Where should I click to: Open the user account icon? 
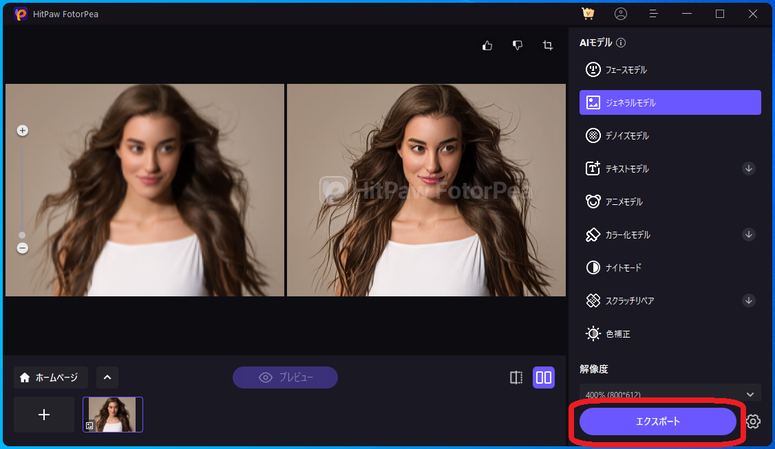(x=621, y=14)
